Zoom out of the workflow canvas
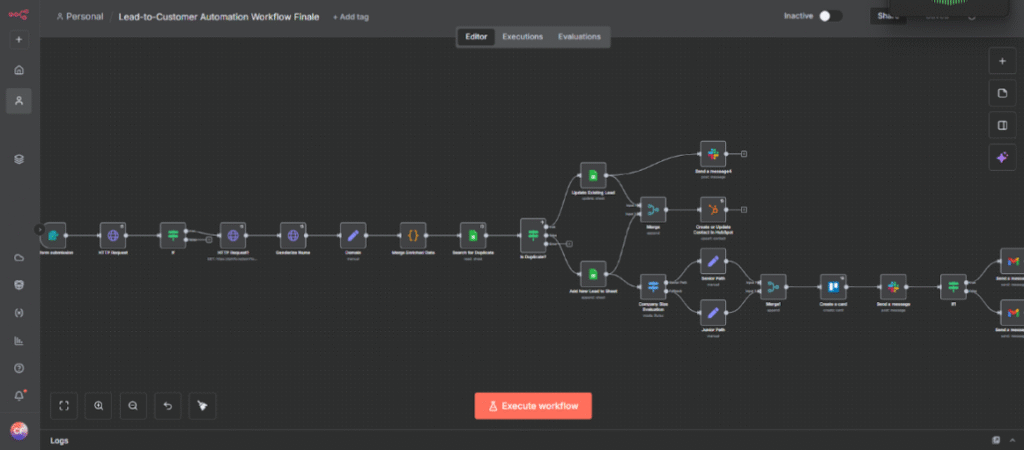The height and width of the screenshot is (450, 1024). [133, 405]
